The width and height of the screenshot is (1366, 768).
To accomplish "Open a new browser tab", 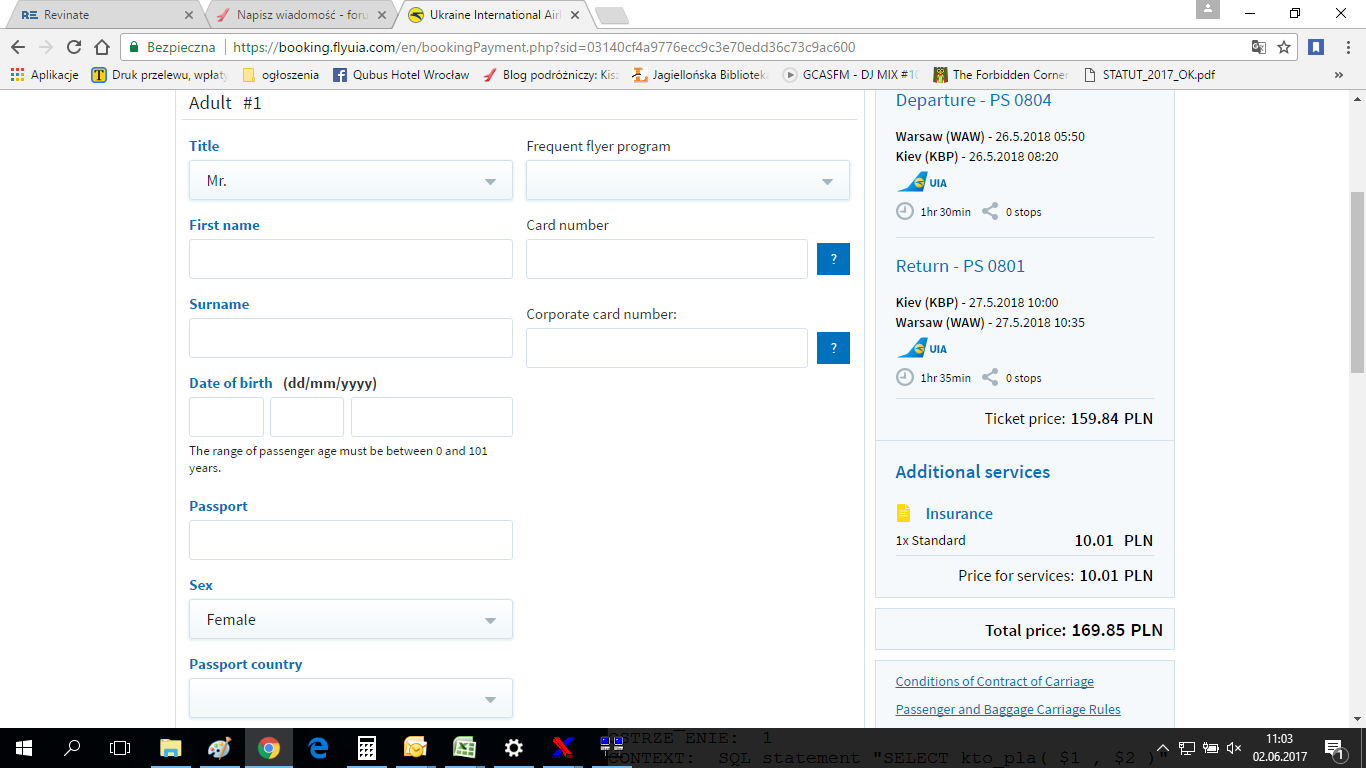I will 611,15.
